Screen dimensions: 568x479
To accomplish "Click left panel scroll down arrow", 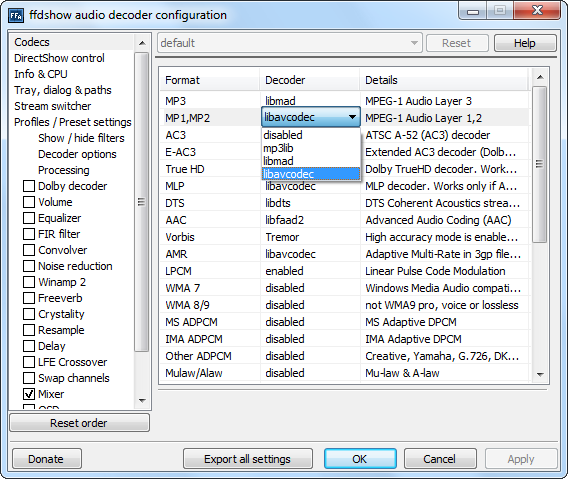I will click(142, 400).
